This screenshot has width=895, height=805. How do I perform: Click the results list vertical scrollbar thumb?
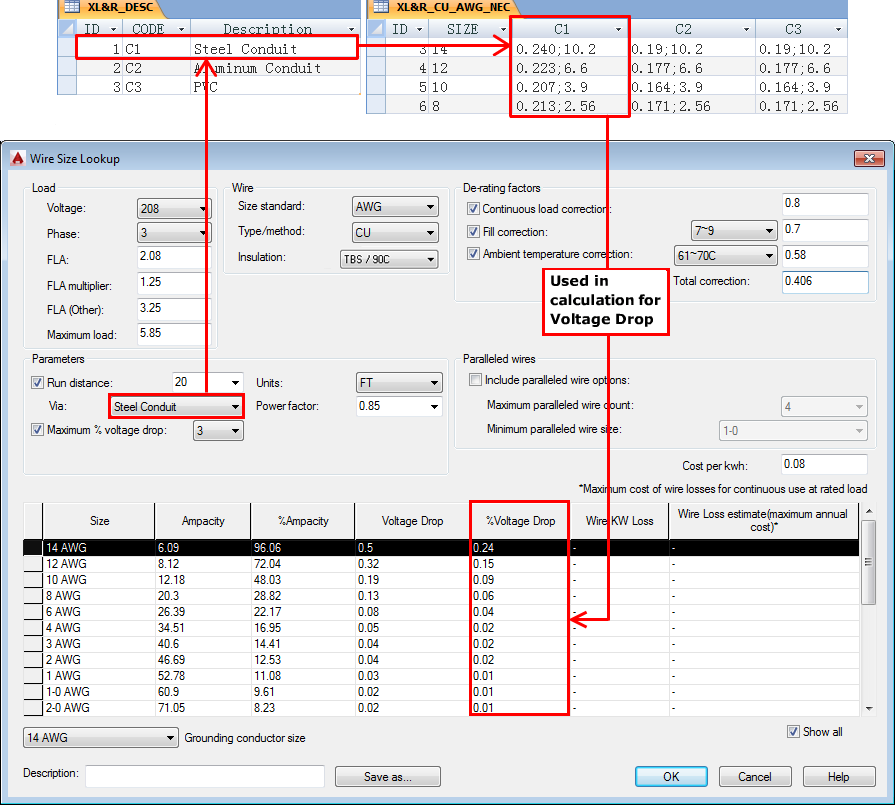click(869, 562)
